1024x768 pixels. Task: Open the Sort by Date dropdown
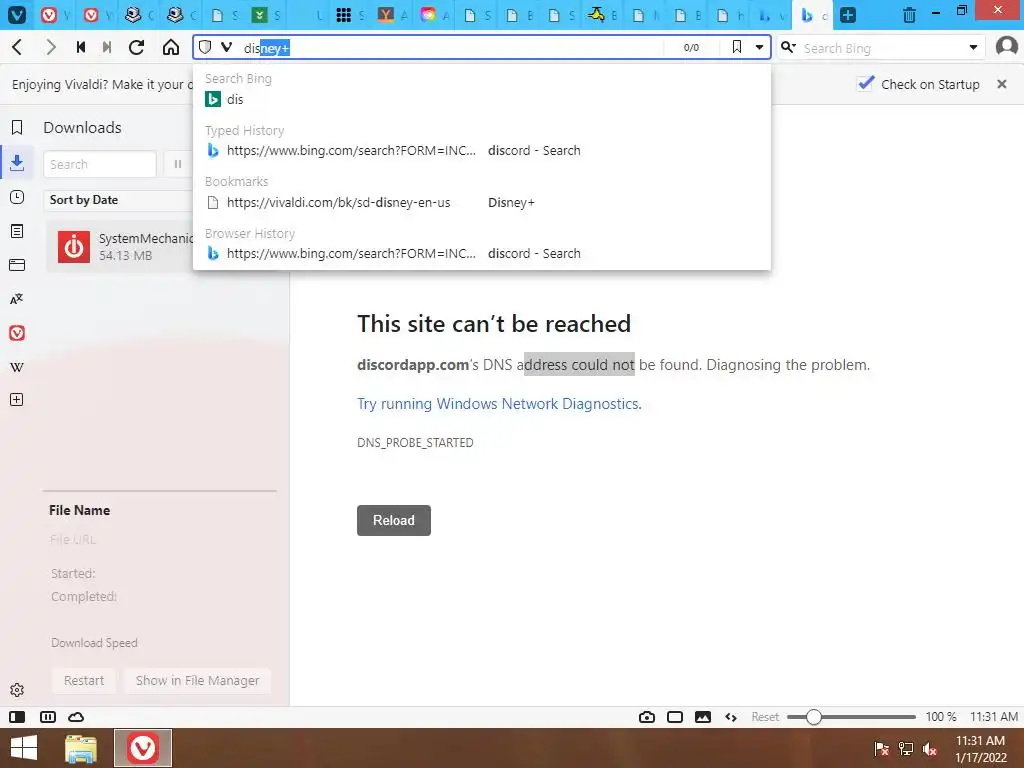(x=120, y=200)
